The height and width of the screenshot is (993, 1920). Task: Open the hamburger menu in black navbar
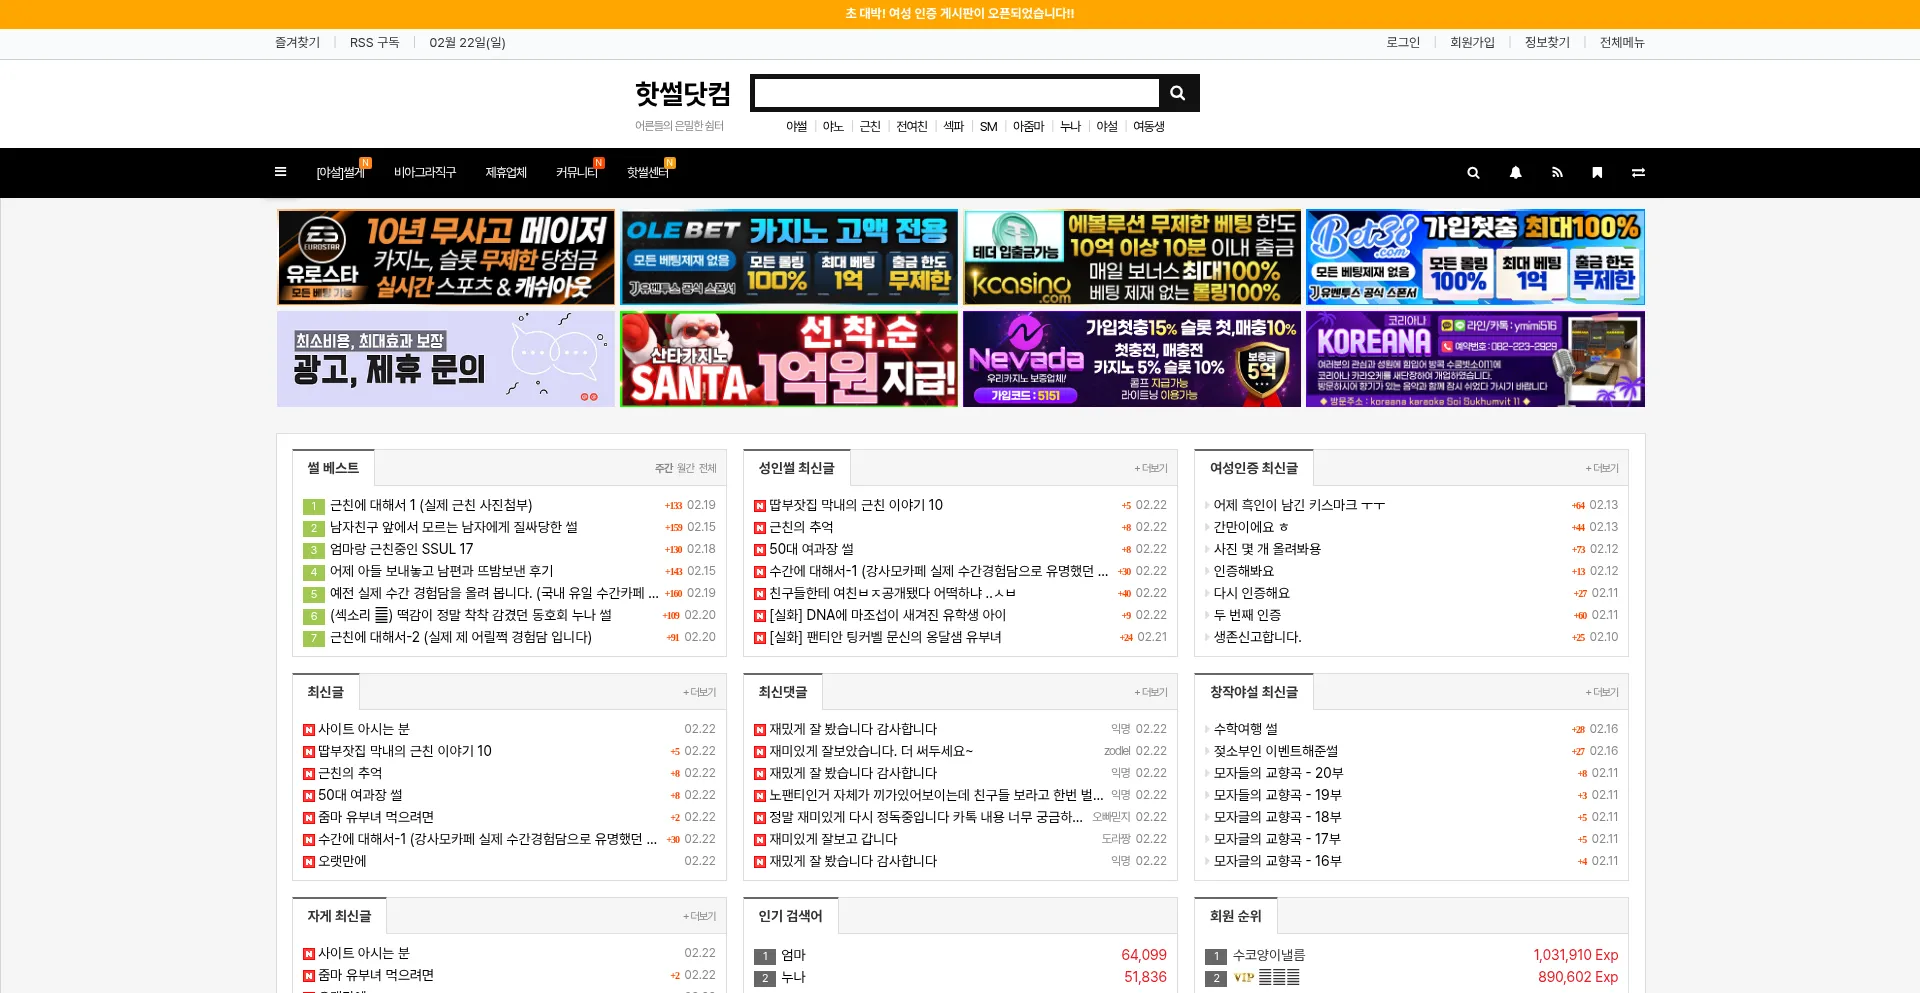(280, 172)
